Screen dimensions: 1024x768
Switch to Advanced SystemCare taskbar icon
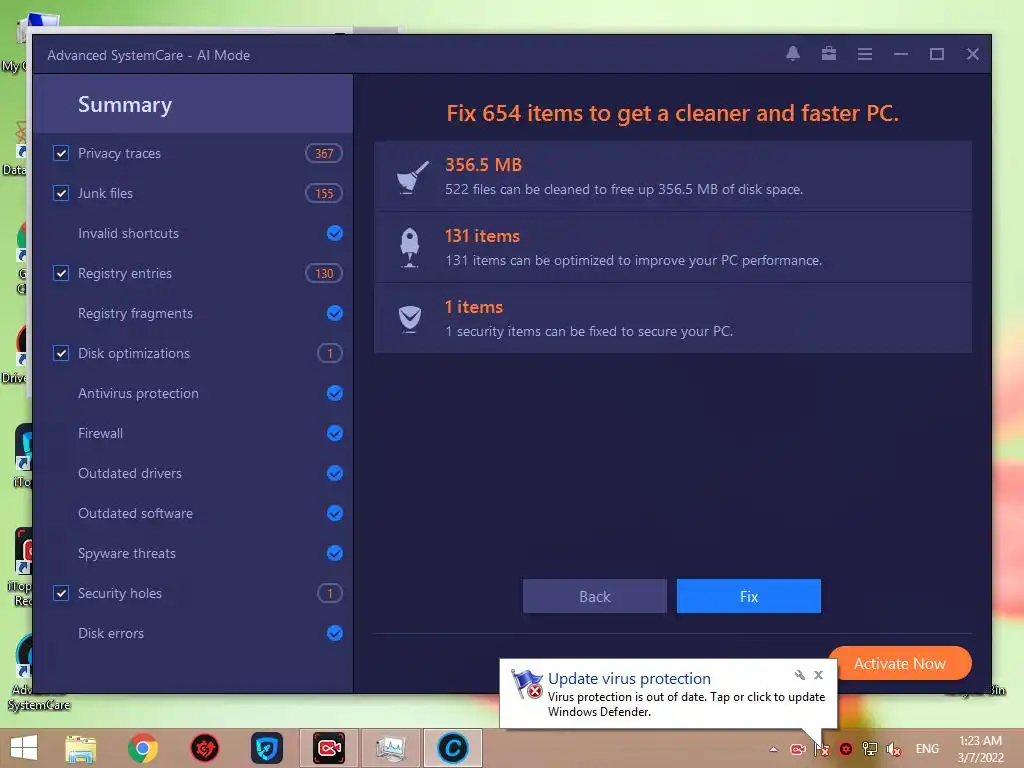[x=453, y=748]
